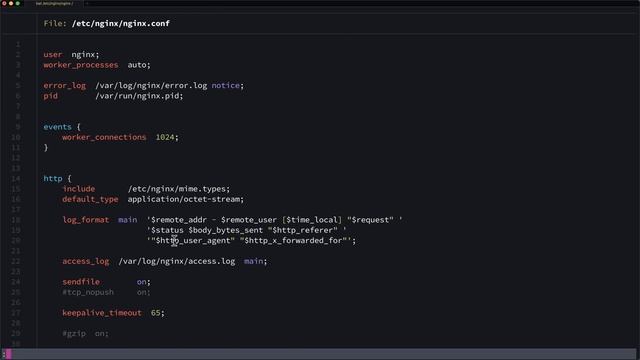
Task: Click the path /var/log/nginx/error.log
Action: (x=151, y=86)
